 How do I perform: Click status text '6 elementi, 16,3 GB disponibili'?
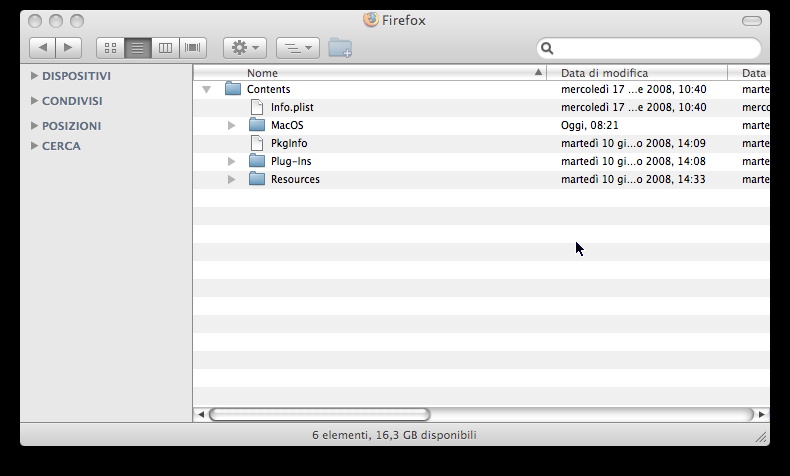(x=394, y=435)
